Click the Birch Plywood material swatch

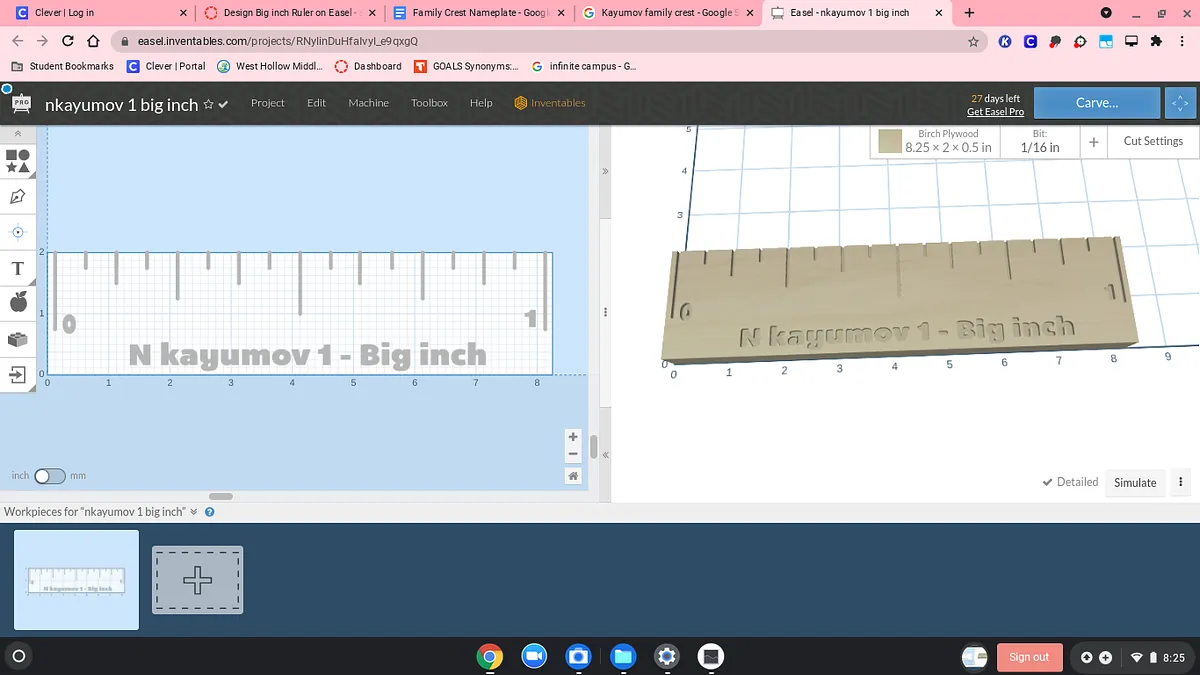890,141
